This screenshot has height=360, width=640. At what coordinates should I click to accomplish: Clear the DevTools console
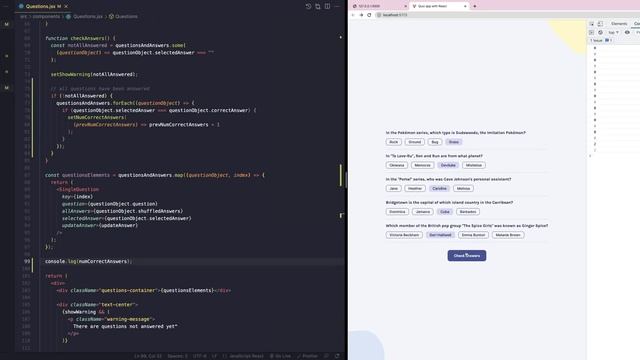click(x=600, y=32)
